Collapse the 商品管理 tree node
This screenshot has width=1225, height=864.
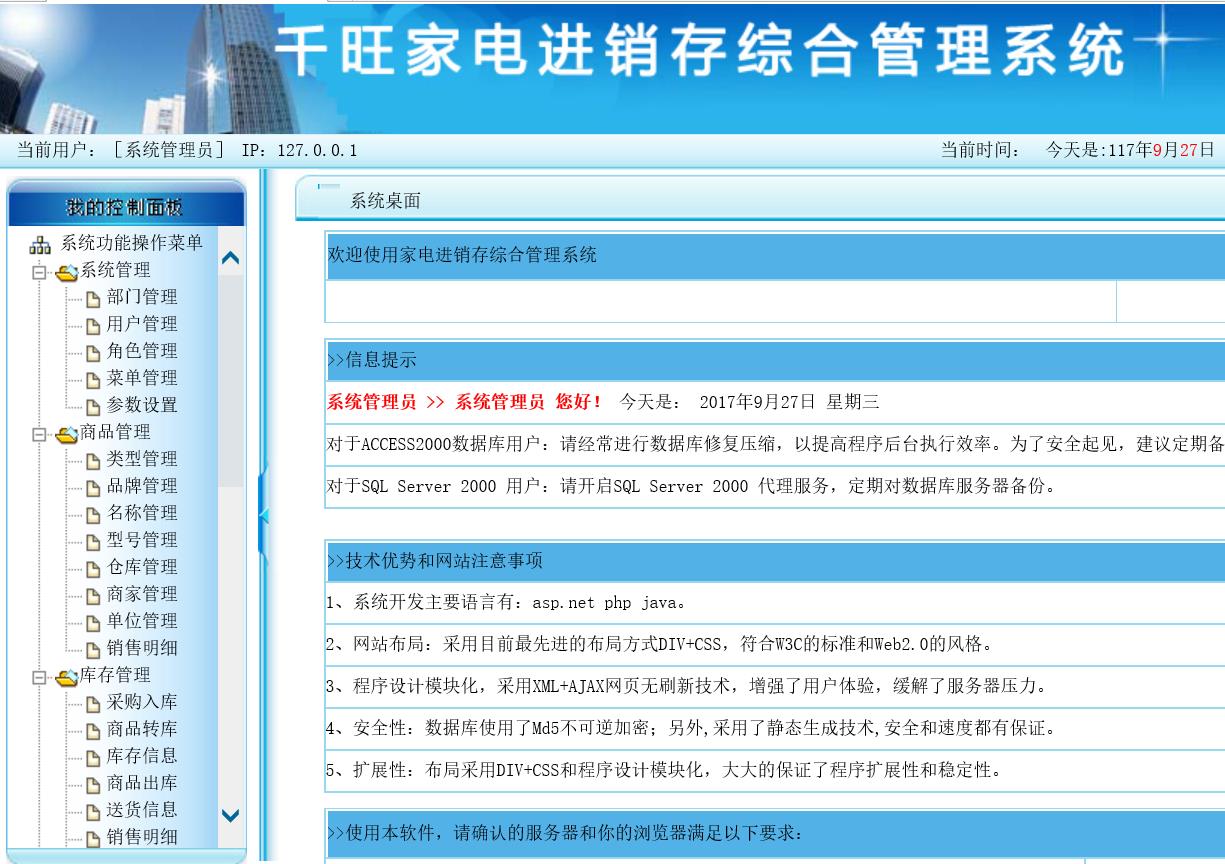click(x=40, y=433)
